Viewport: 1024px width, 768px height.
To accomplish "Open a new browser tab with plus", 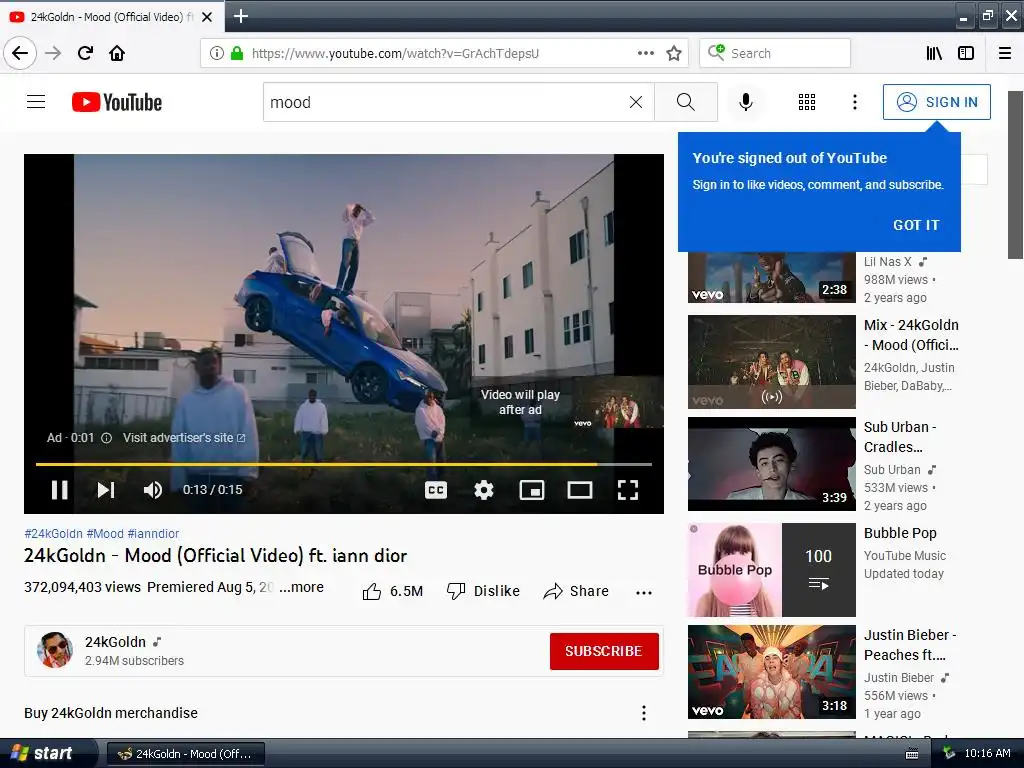I will 241,16.
